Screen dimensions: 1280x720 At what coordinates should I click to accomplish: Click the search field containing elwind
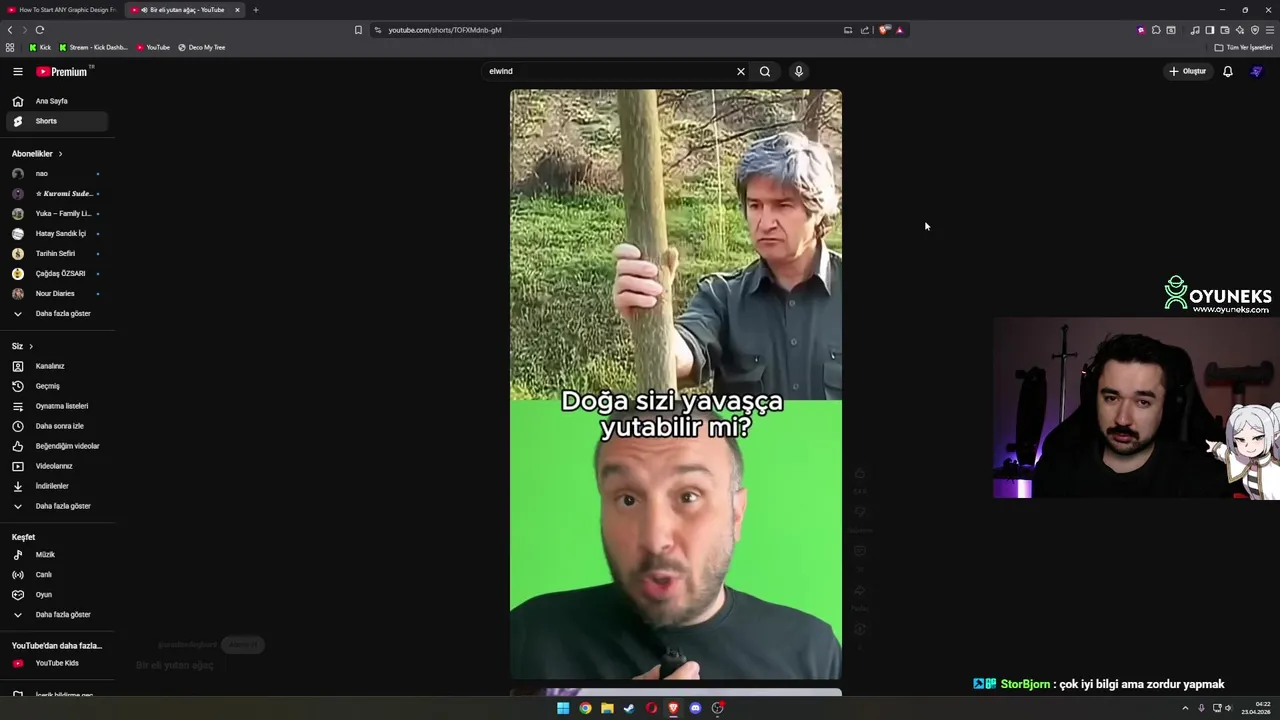tap(608, 71)
